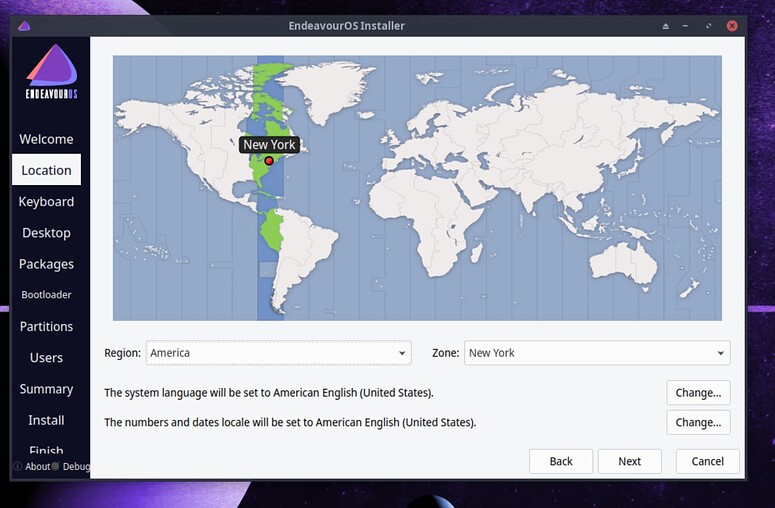The height and width of the screenshot is (508, 775).
Task: Click the About info icon
Action: 17,467
